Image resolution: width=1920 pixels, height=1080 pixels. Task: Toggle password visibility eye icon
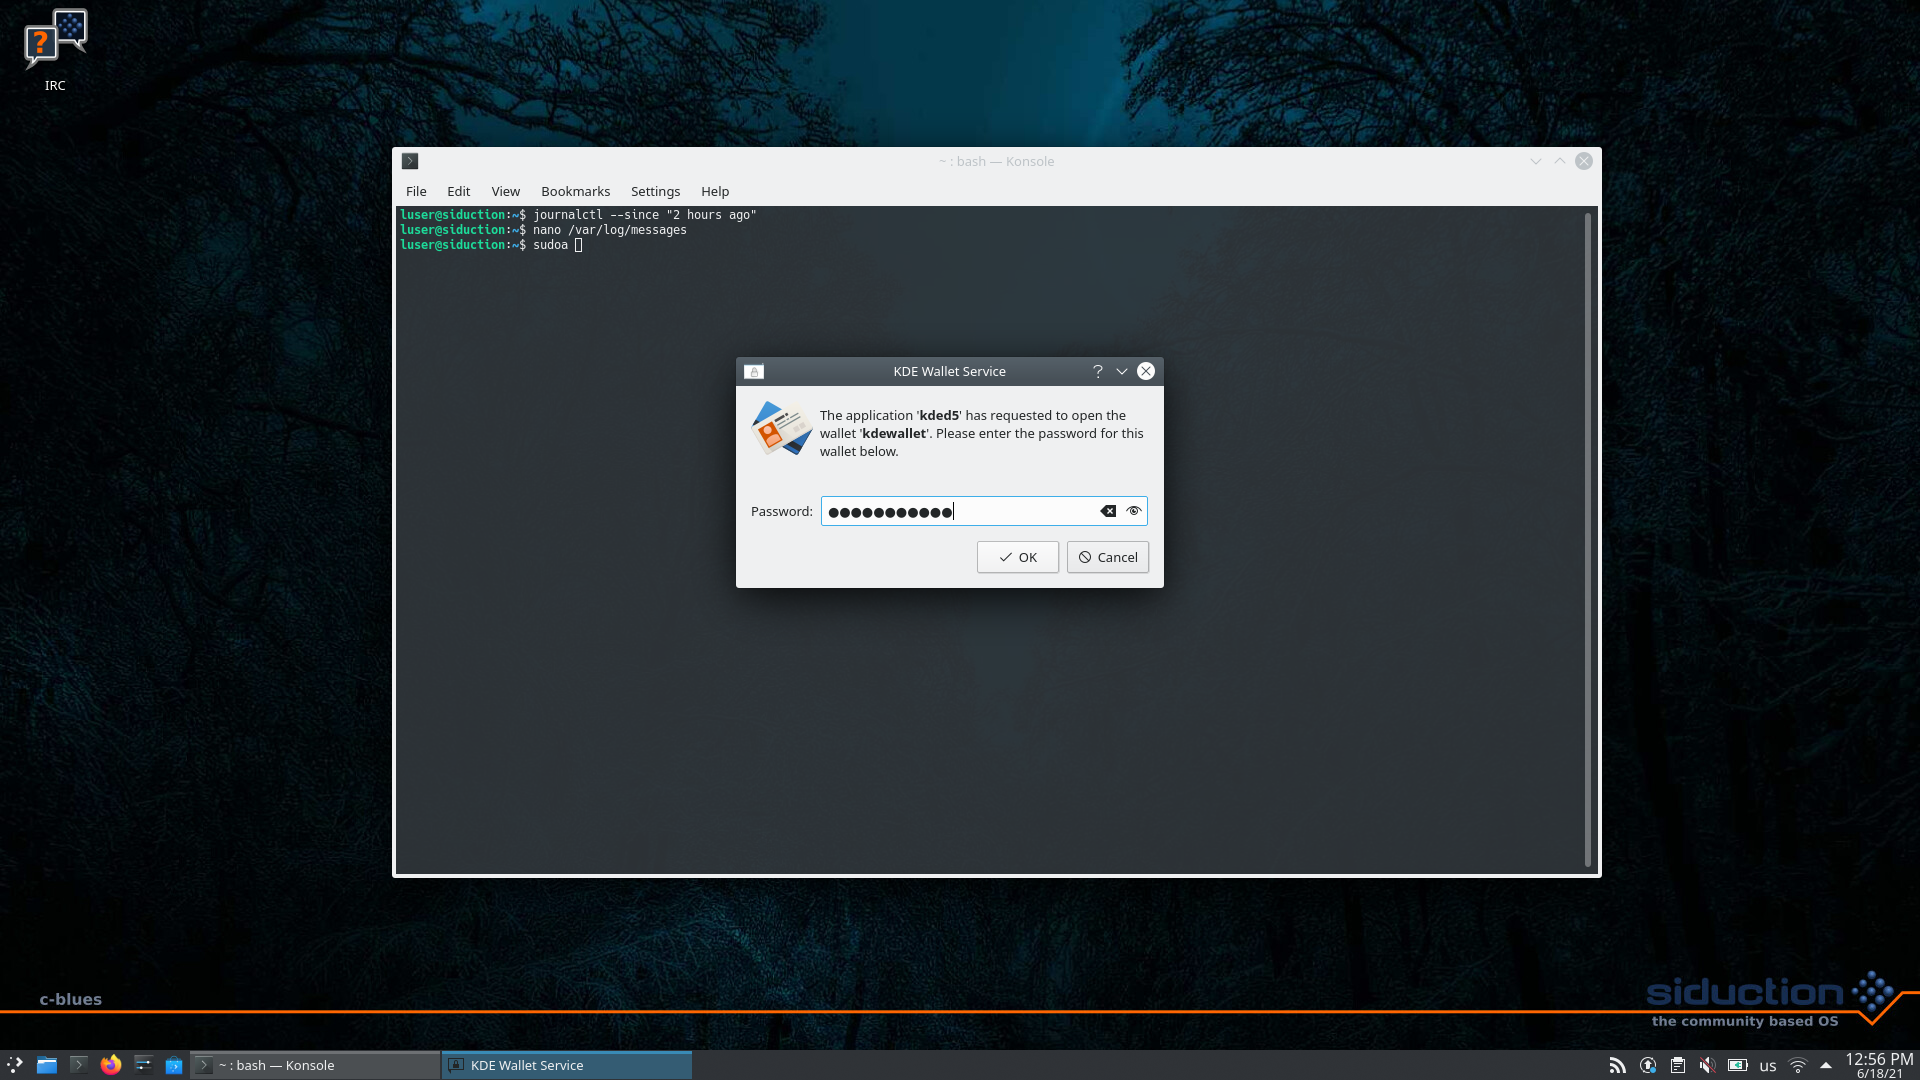[x=1133, y=511]
